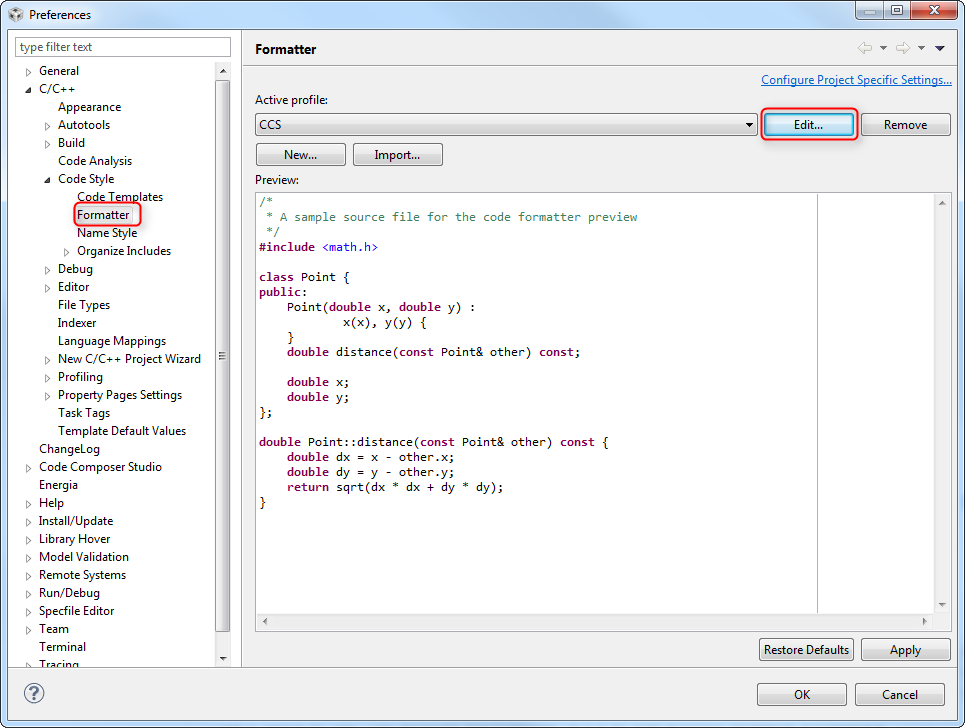The image size is (965, 728).
Task: Select Terminal preference page
Action: click(62, 647)
